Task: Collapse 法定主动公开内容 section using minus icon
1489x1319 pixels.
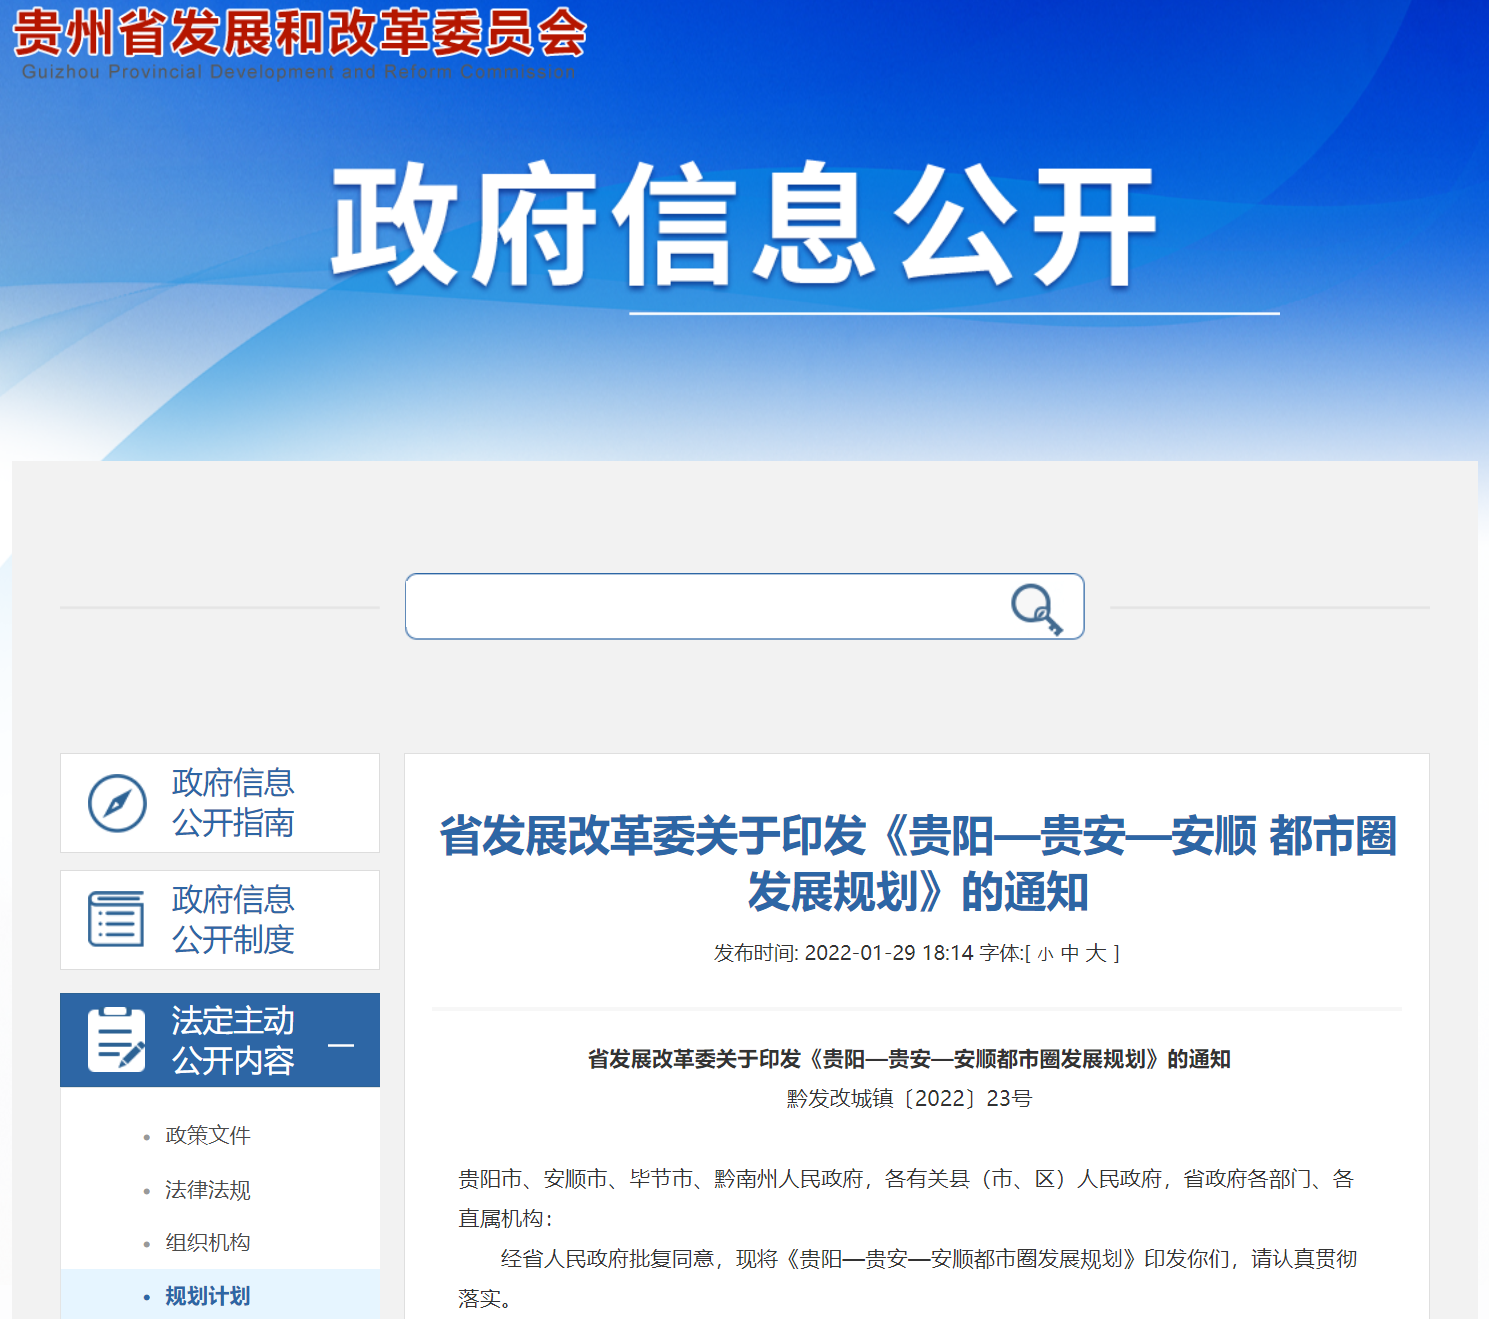Action: (341, 1046)
